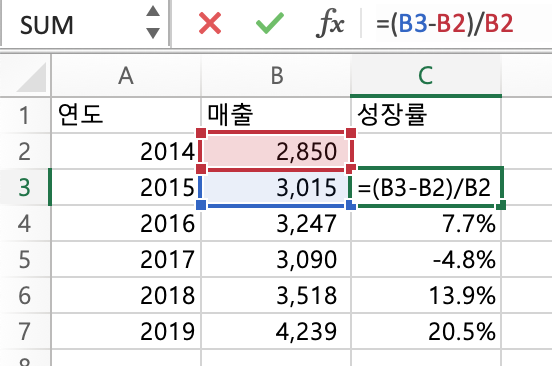The width and height of the screenshot is (552, 366).
Task: Cancel the formula entry with the red X
Action: pyautogui.click(x=210, y=23)
